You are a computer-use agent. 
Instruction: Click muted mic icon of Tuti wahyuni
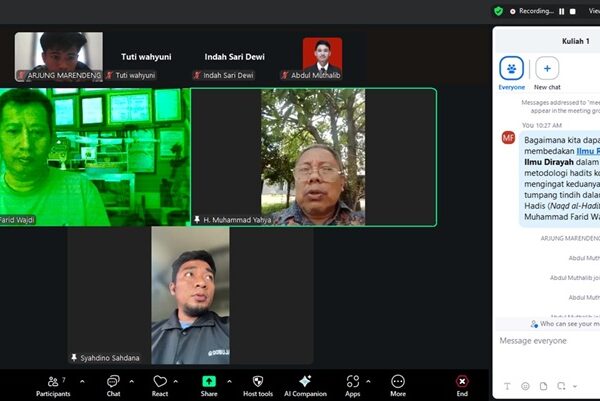(109, 75)
